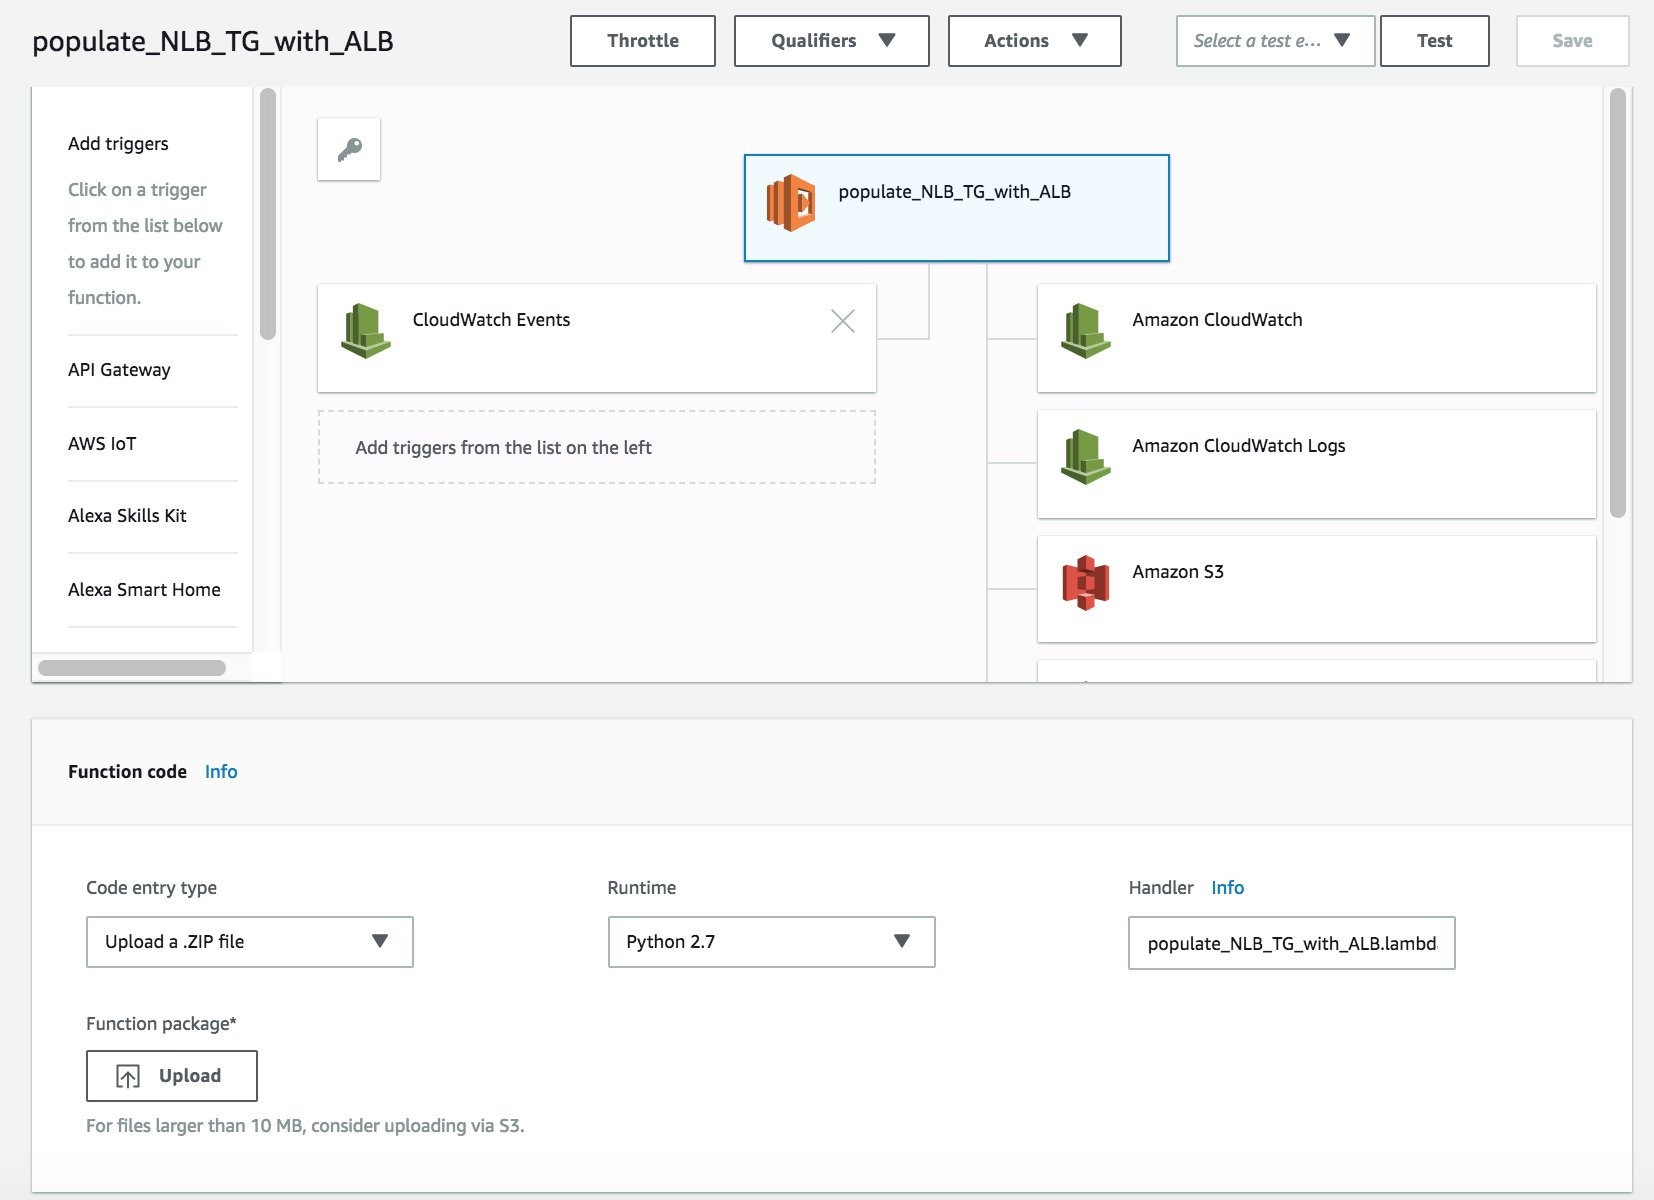
Task: Click the Lambda function icon for populate_NLB_TG_with_ALB
Action: (x=791, y=203)
